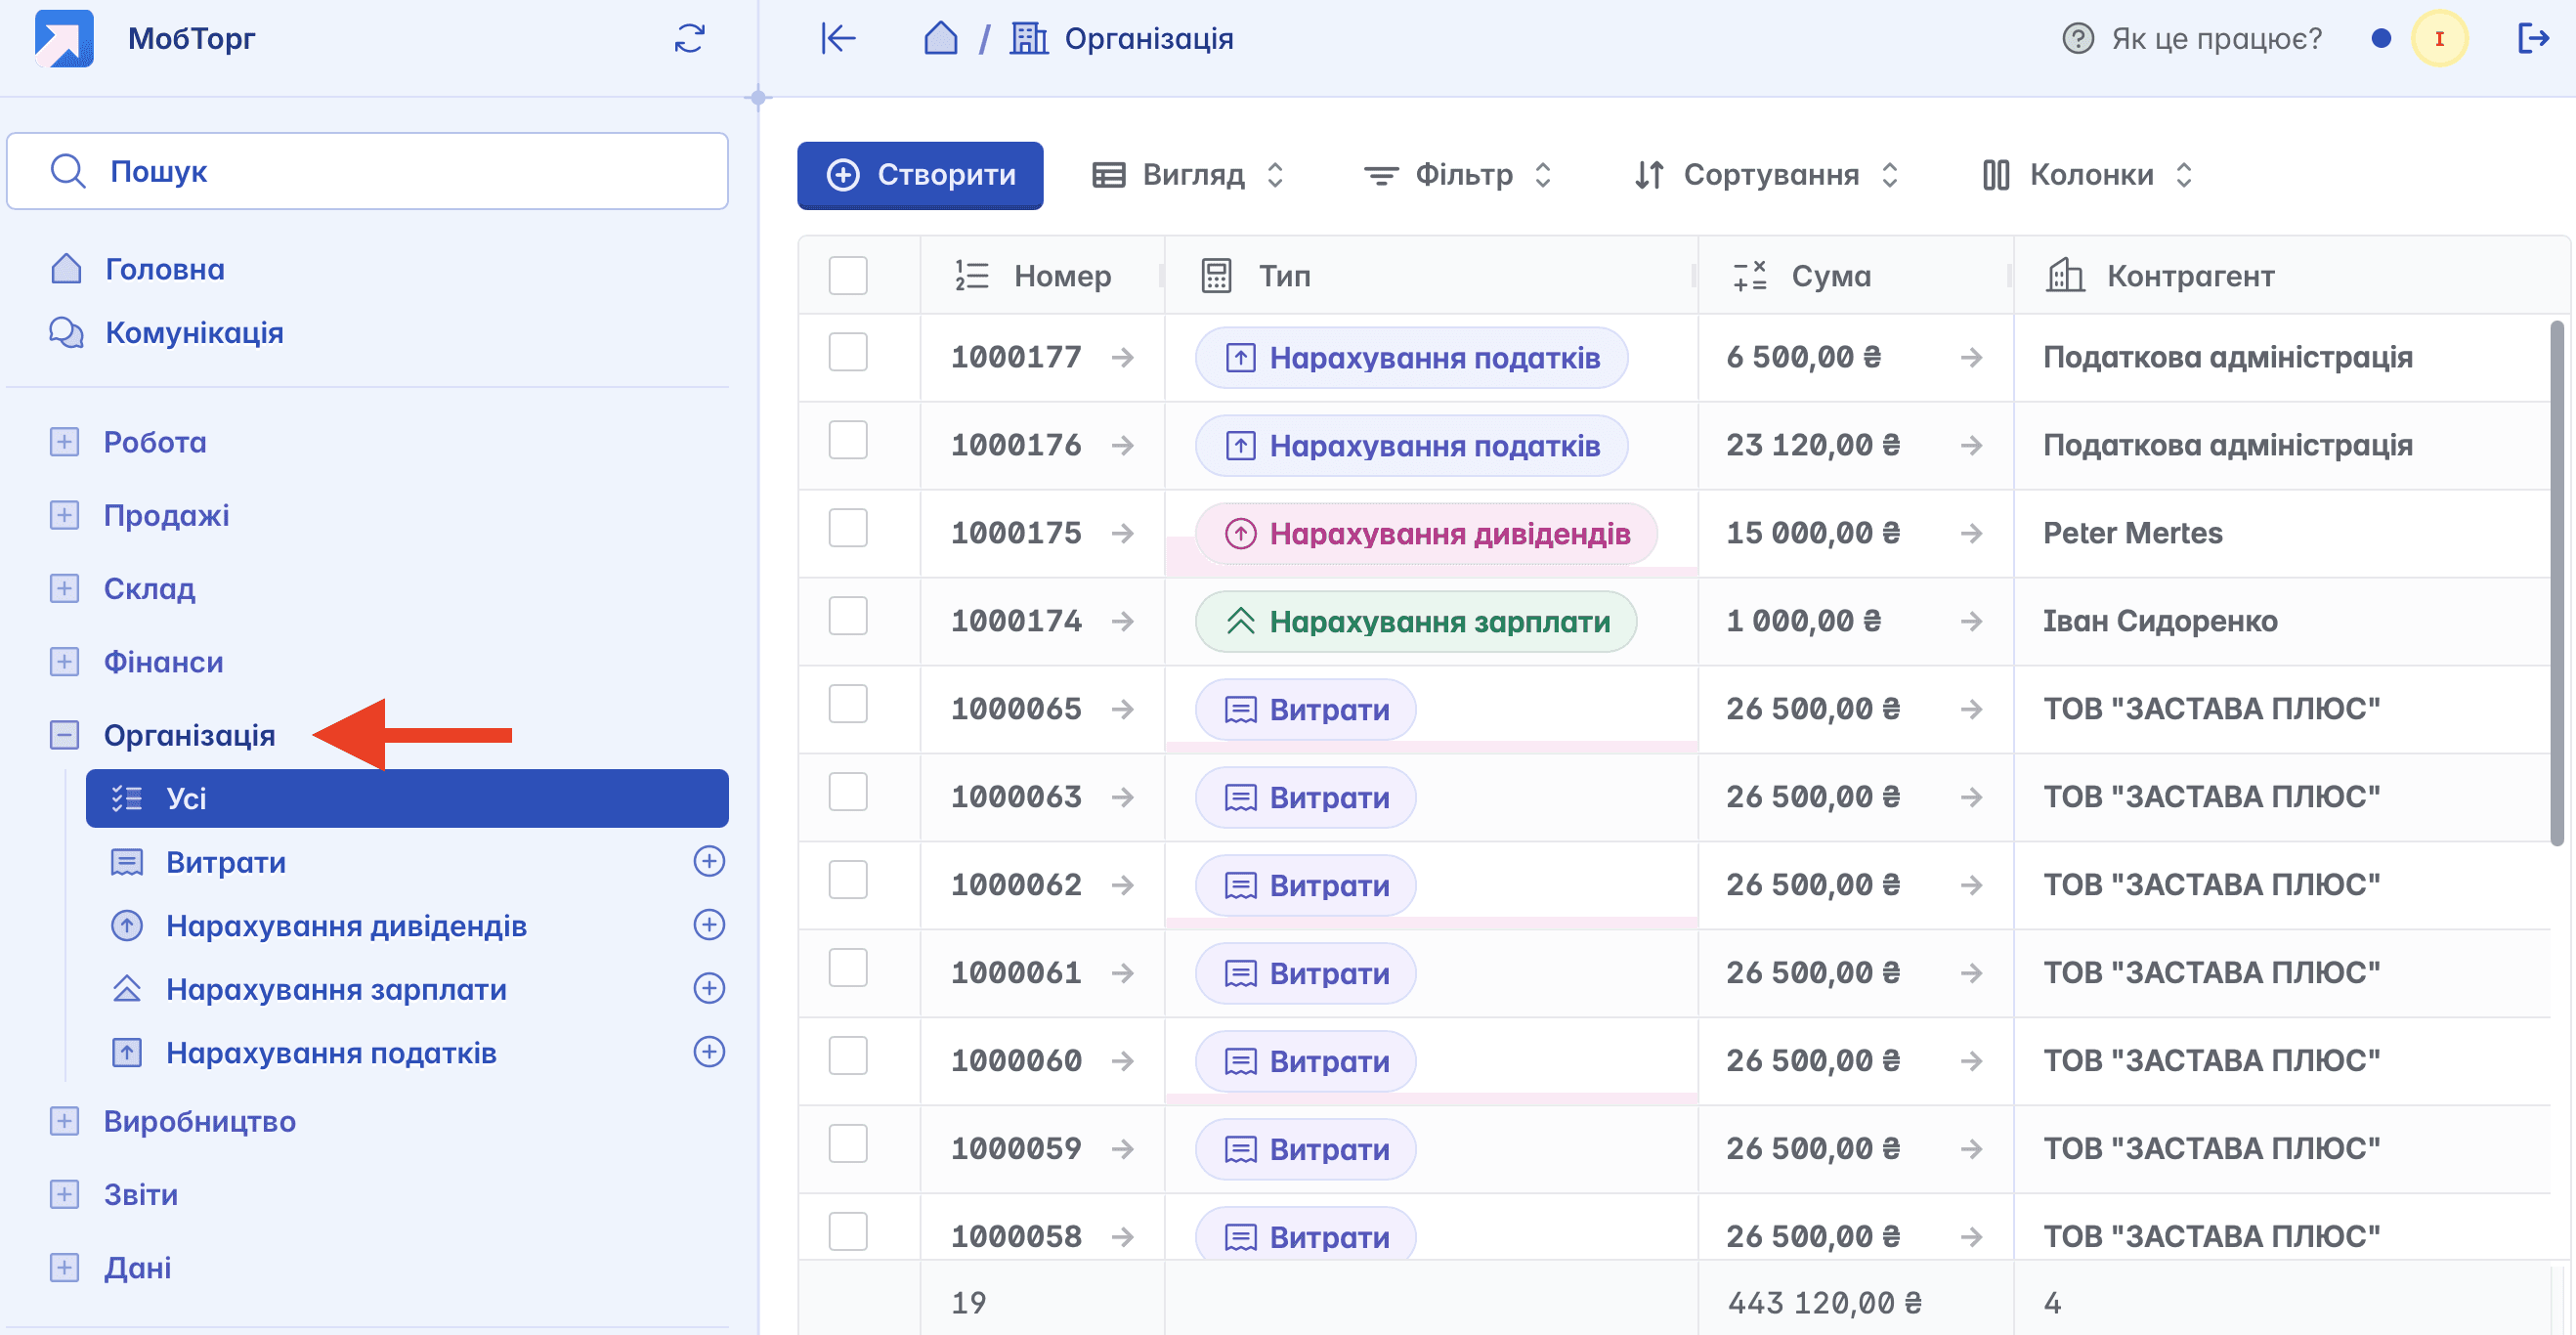Collapse sidebar using the arrow-to-left icon
Screen dimensions: 2576x1335
tap(838, 39)
